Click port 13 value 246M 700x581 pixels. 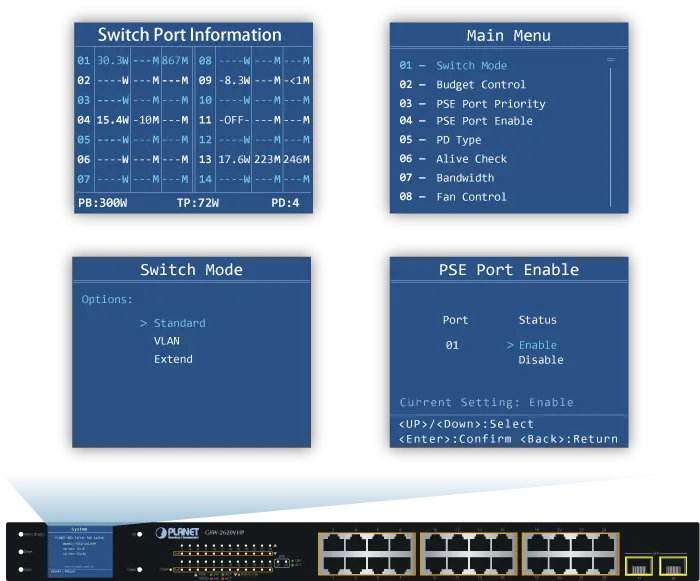(296, 159)
